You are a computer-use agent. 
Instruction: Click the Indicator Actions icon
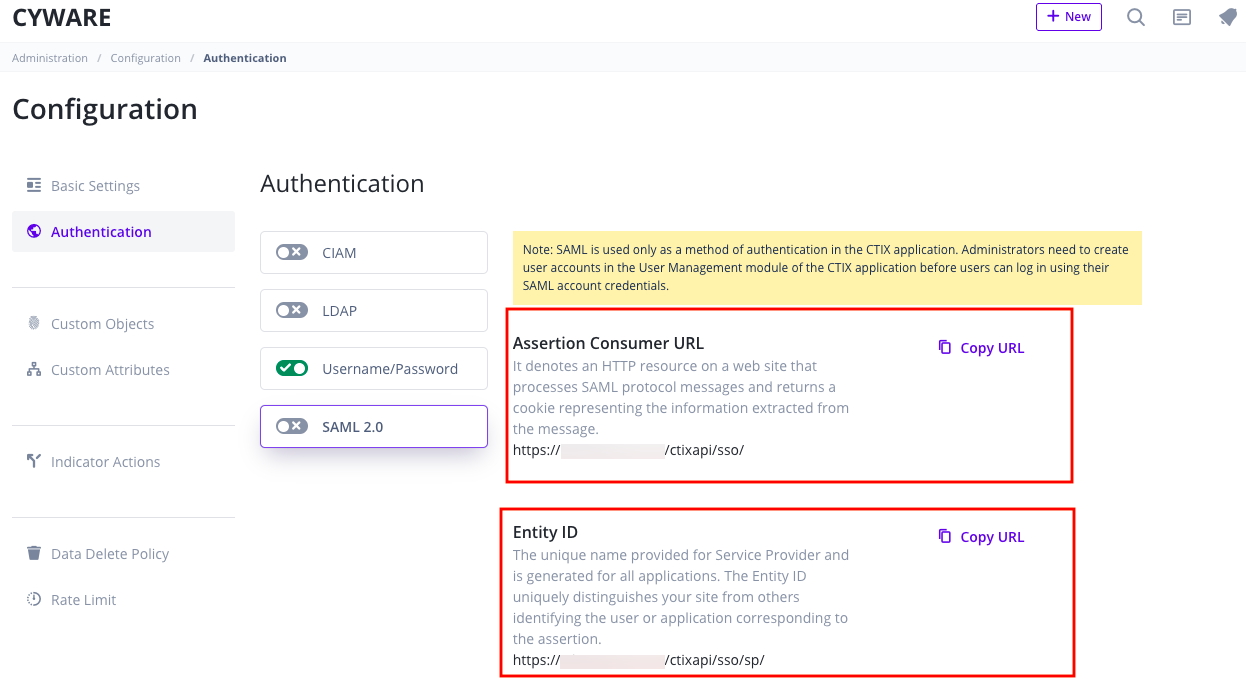[x=34, y=461]
